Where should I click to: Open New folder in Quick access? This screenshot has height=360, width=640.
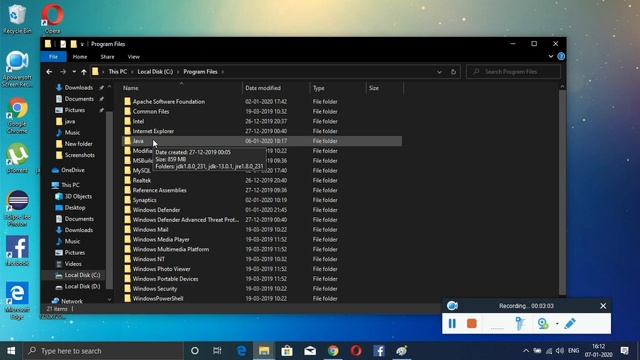point(78,144)
